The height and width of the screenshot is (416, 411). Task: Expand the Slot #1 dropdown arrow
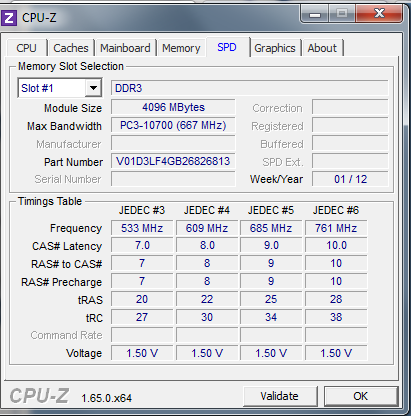[x=93, y=88]
